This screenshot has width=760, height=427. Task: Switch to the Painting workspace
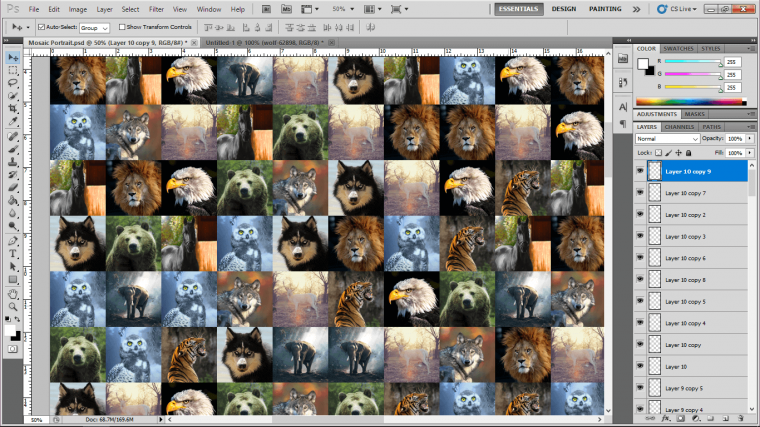[x=605, y=9]
